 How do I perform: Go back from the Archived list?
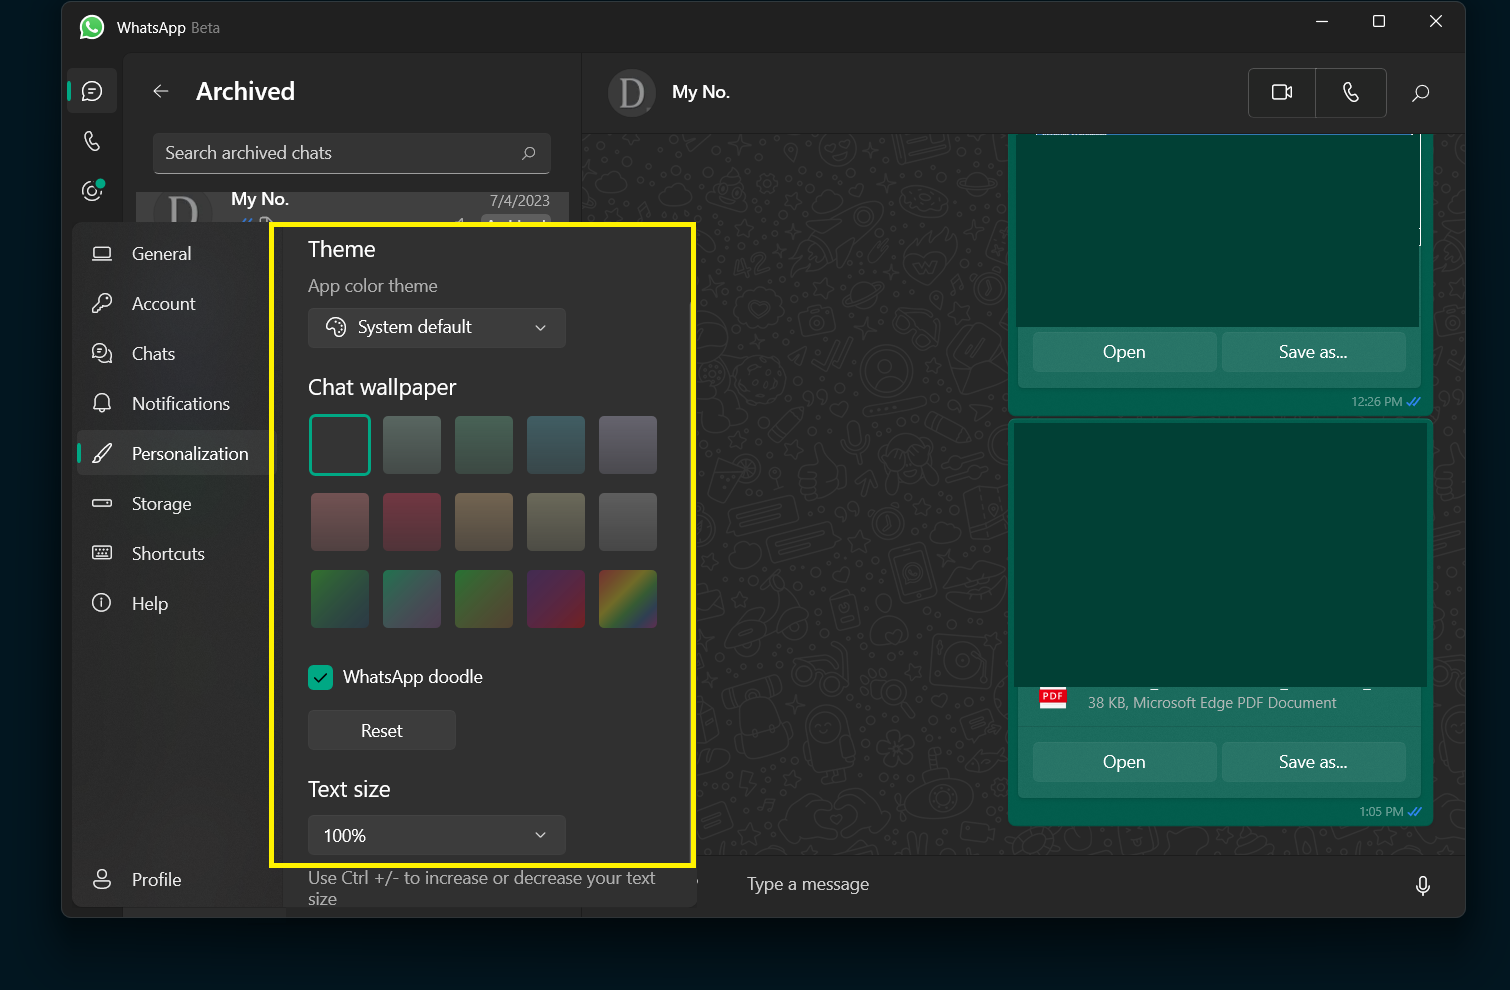pos(160,91)
